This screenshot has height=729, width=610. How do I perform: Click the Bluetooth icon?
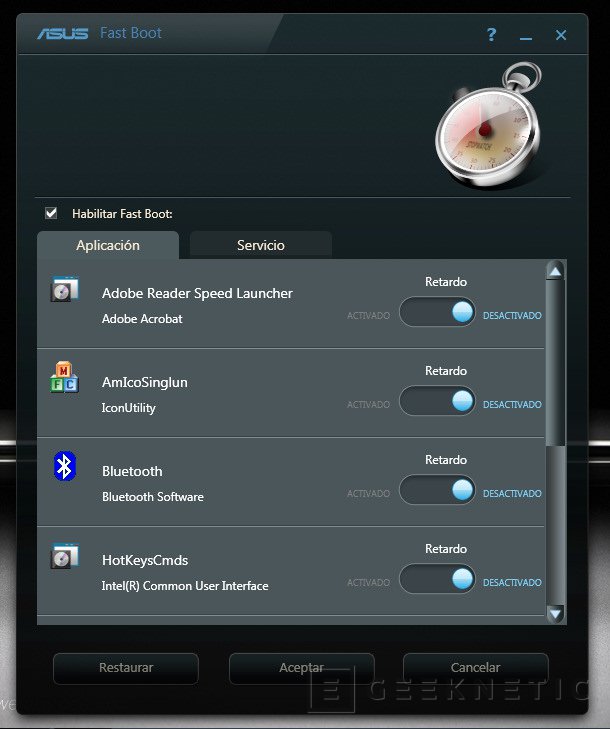click(x=65, y=466)
